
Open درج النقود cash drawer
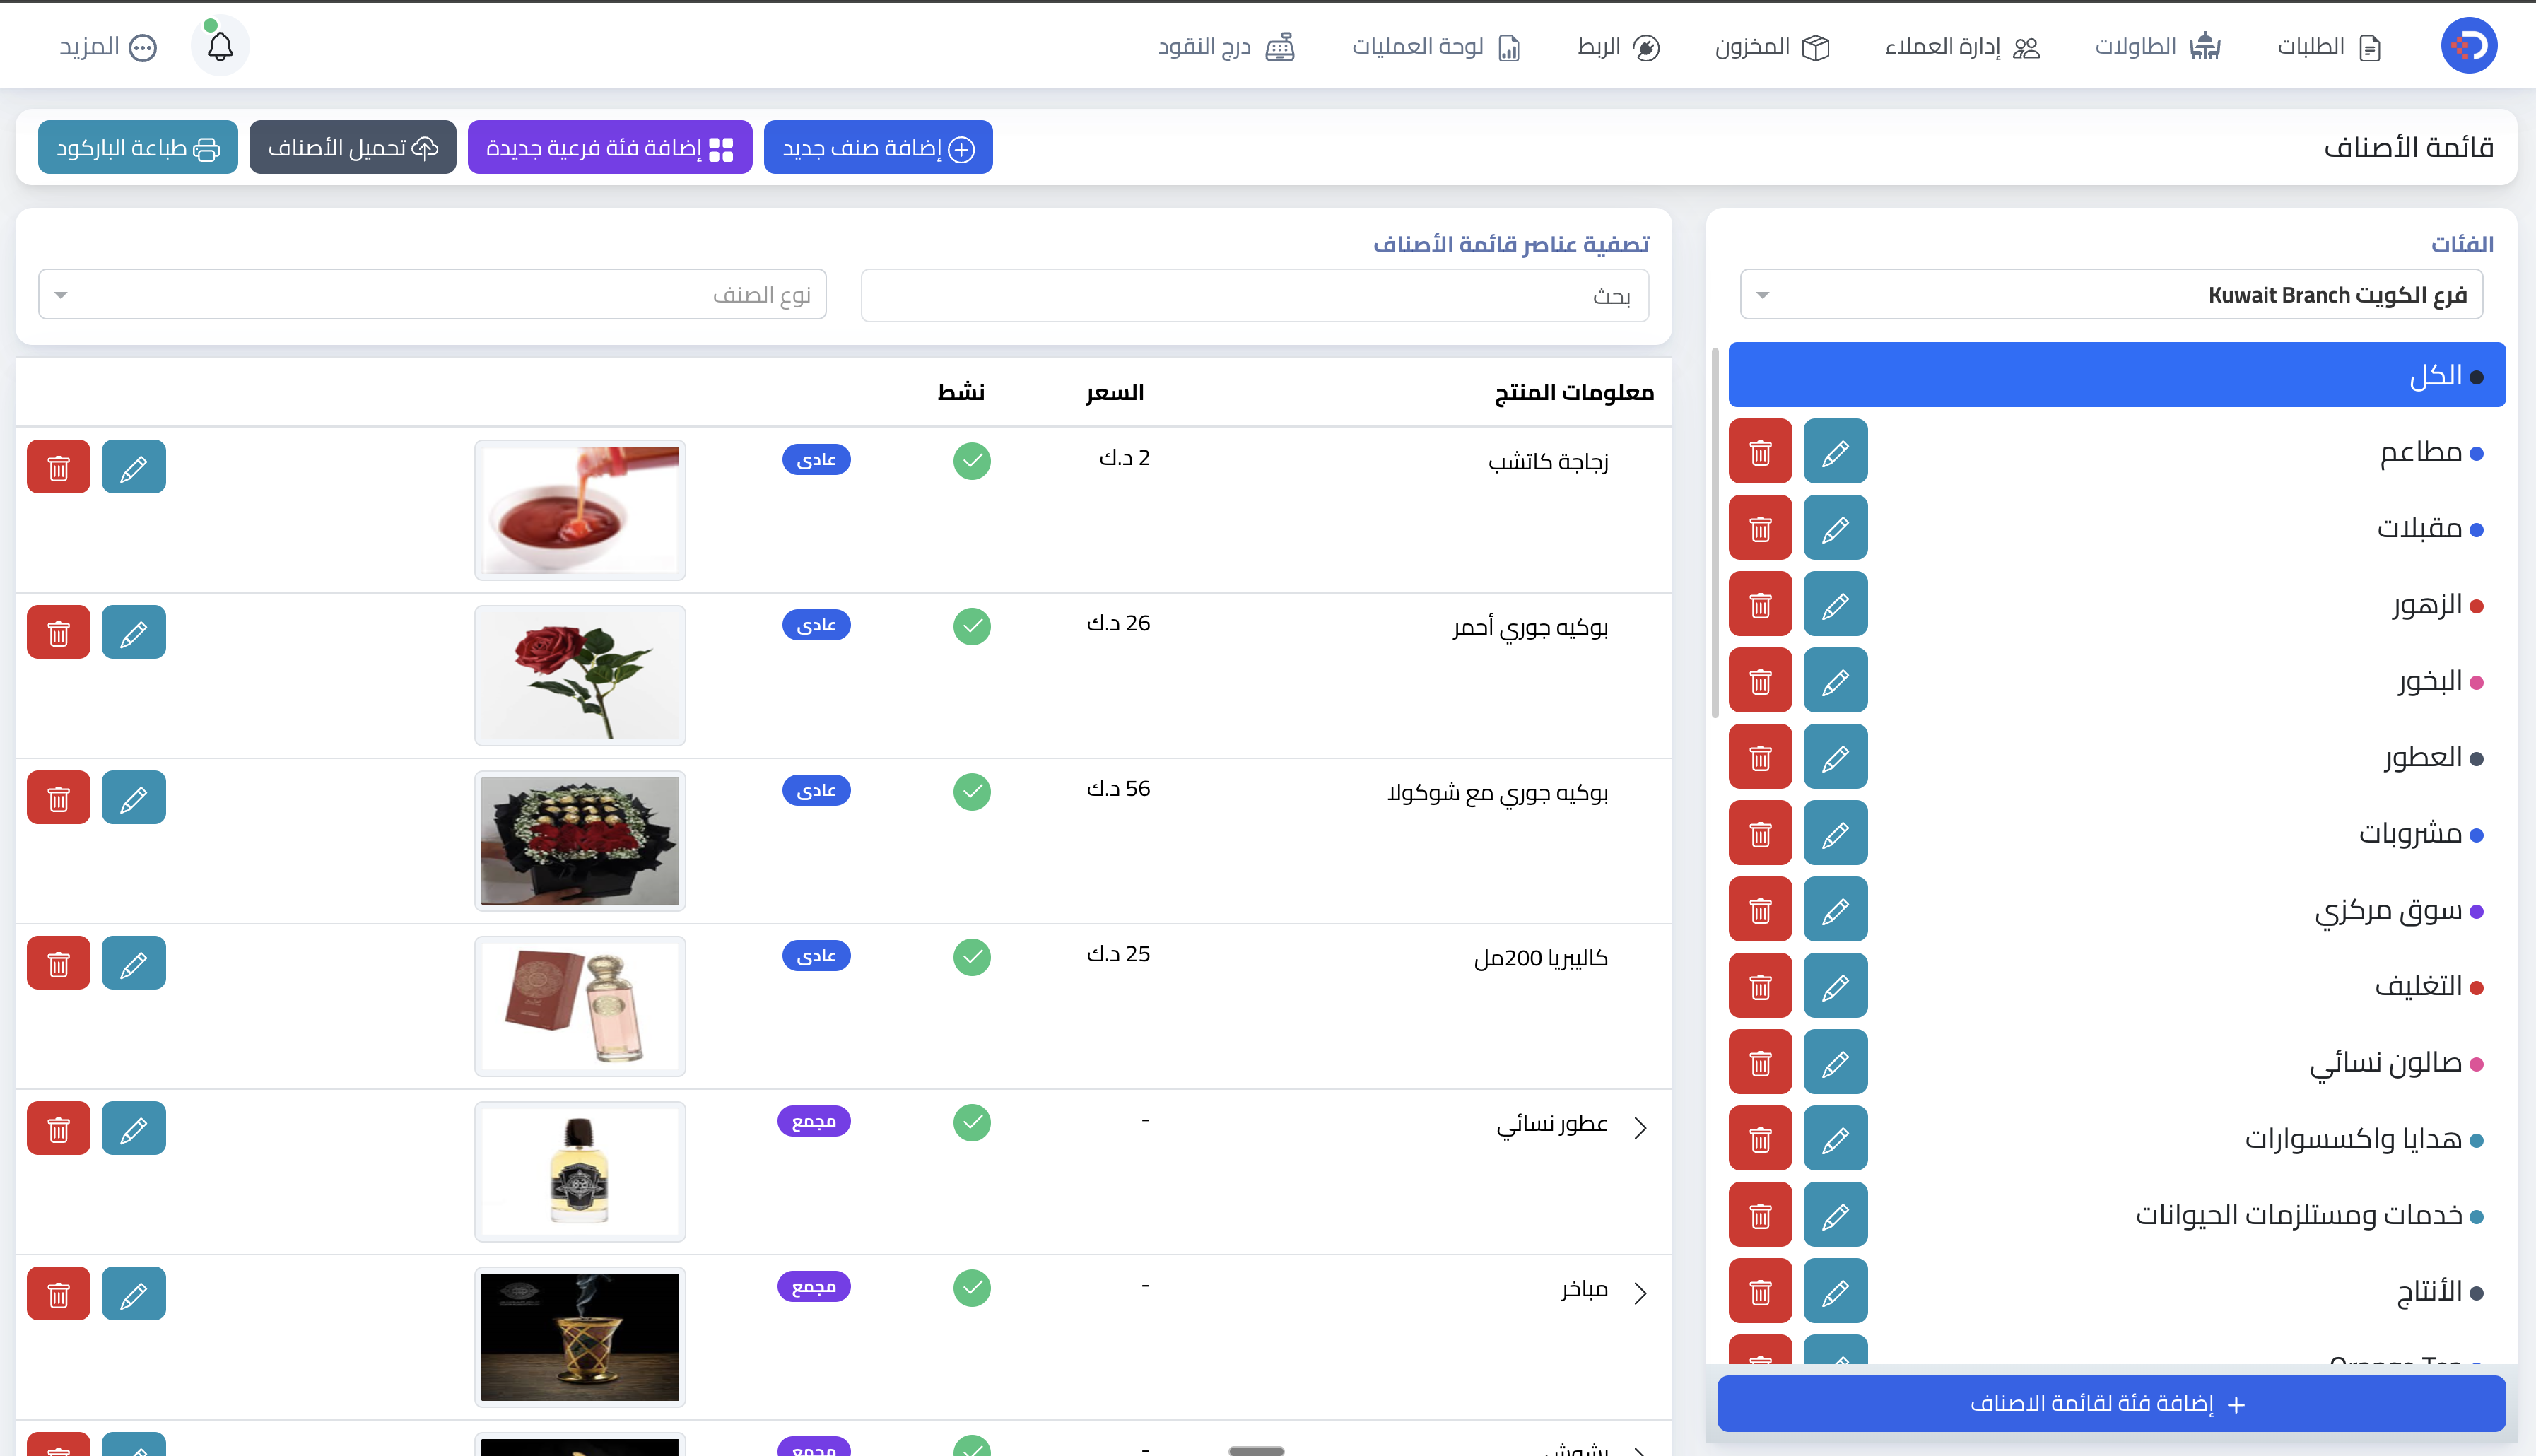1227,47
